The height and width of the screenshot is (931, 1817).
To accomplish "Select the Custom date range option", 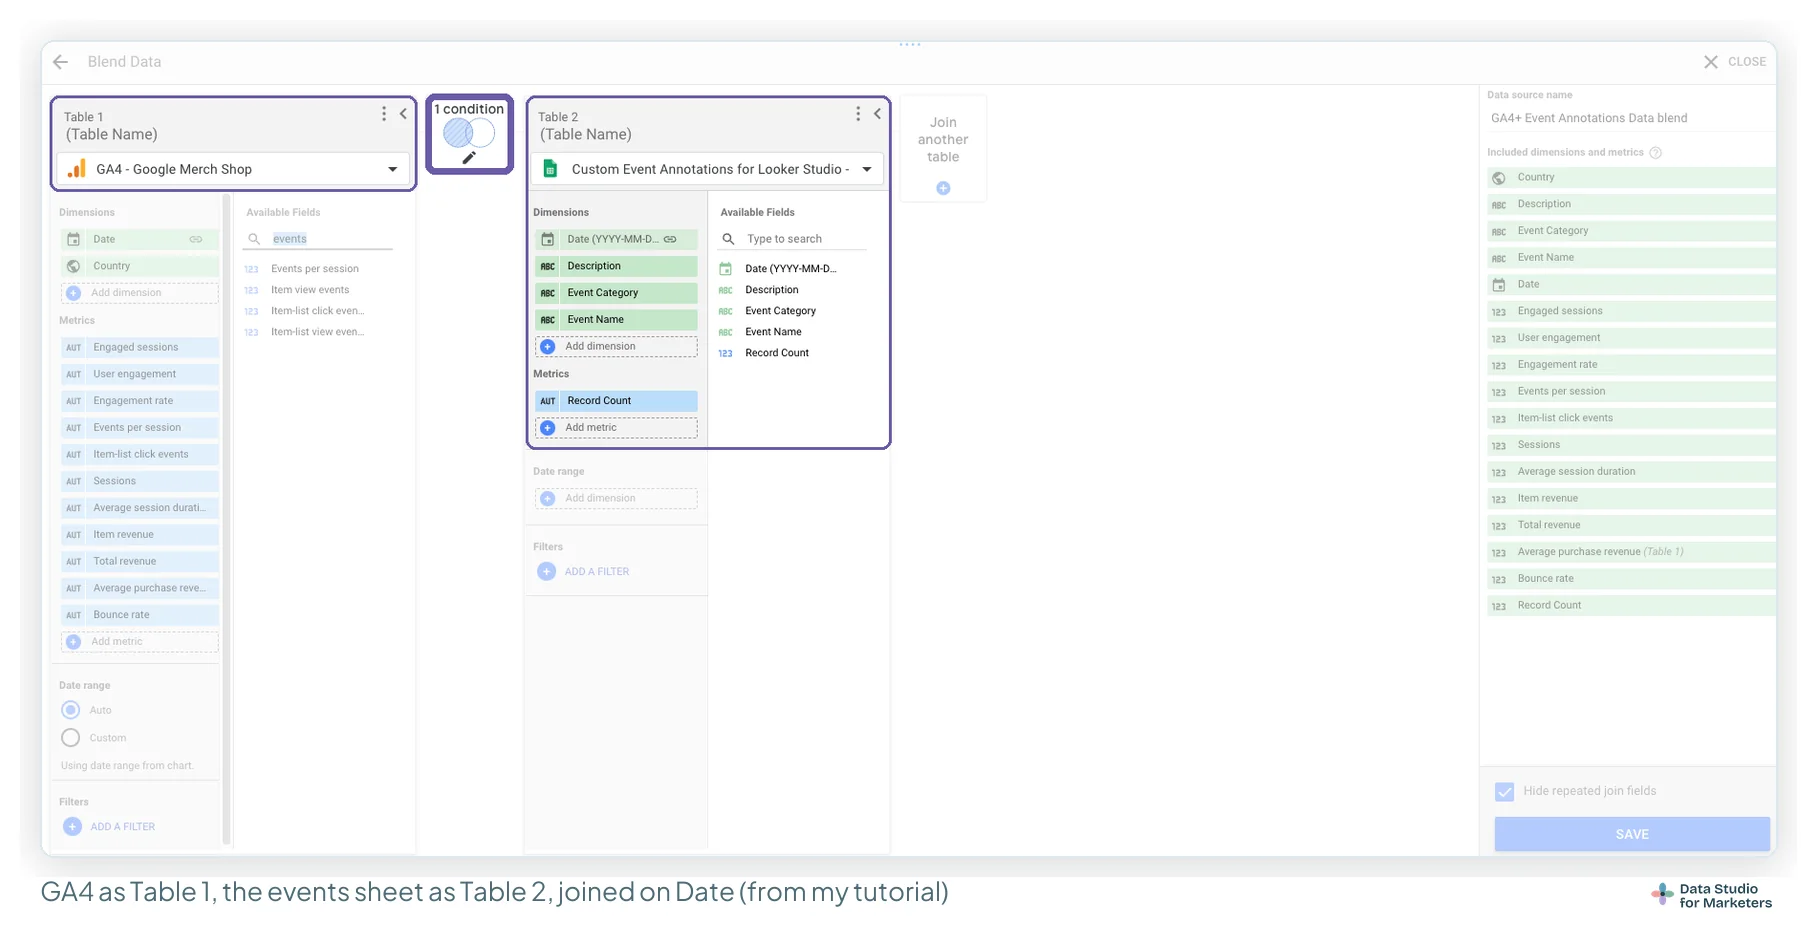I will [x=71, y=738].
